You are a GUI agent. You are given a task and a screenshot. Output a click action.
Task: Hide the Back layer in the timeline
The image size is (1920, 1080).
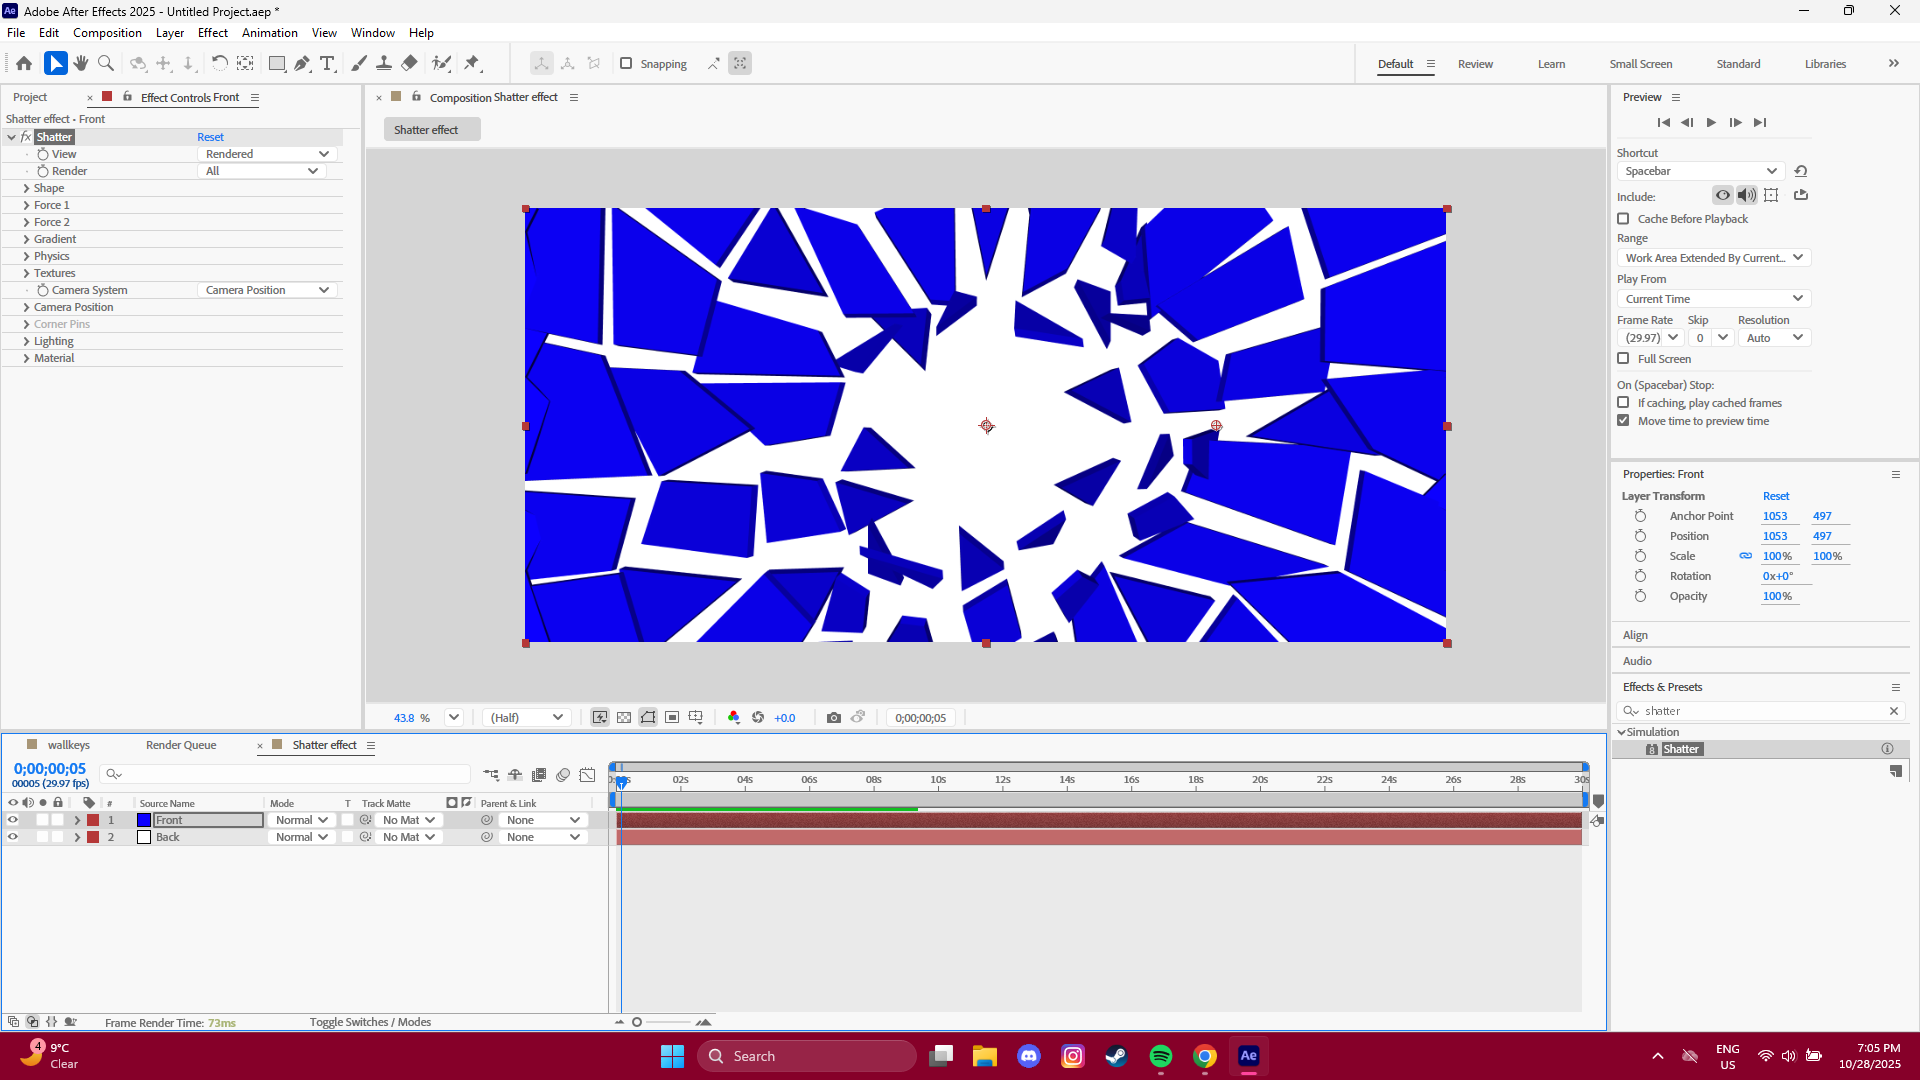pyautogui.click(x=13, y=837)
